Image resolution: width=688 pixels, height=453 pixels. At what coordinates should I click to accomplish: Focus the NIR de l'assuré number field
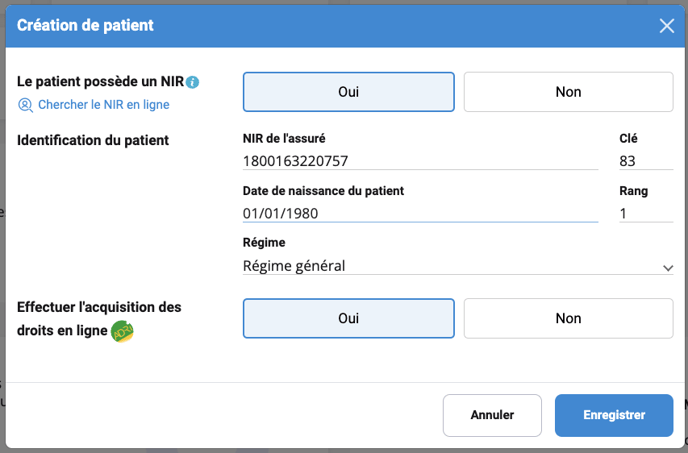click(x=420, y=160)
